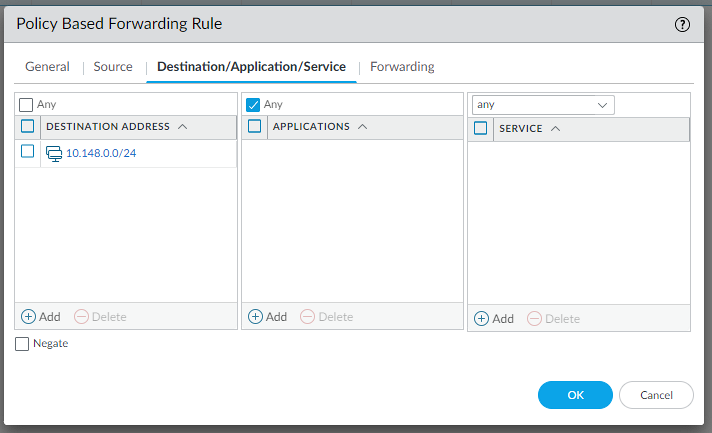The width and height of the screenshot is (712, 433).
Task: Click the Add icon under Service
Action: 482,318
